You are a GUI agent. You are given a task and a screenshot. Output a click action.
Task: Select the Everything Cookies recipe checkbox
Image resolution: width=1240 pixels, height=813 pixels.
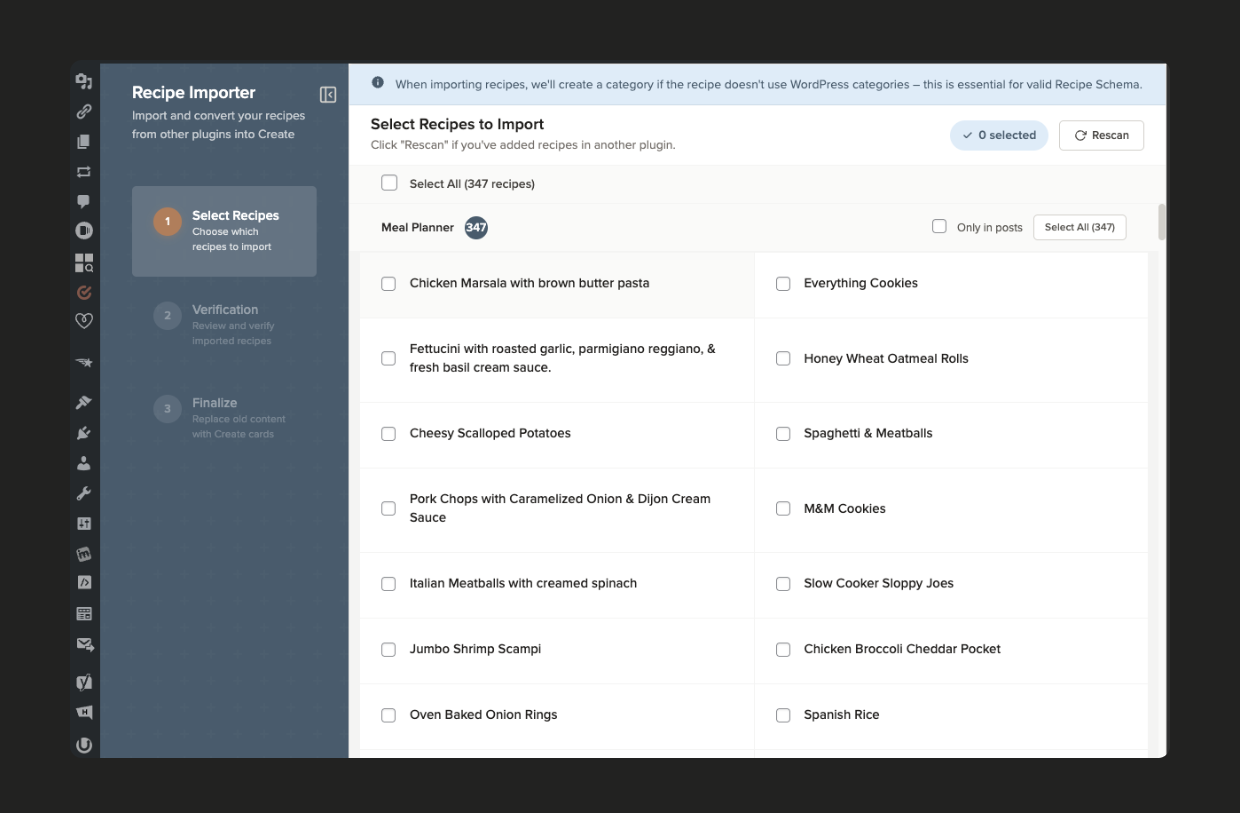pyautogui.click(x=784, y=282)
